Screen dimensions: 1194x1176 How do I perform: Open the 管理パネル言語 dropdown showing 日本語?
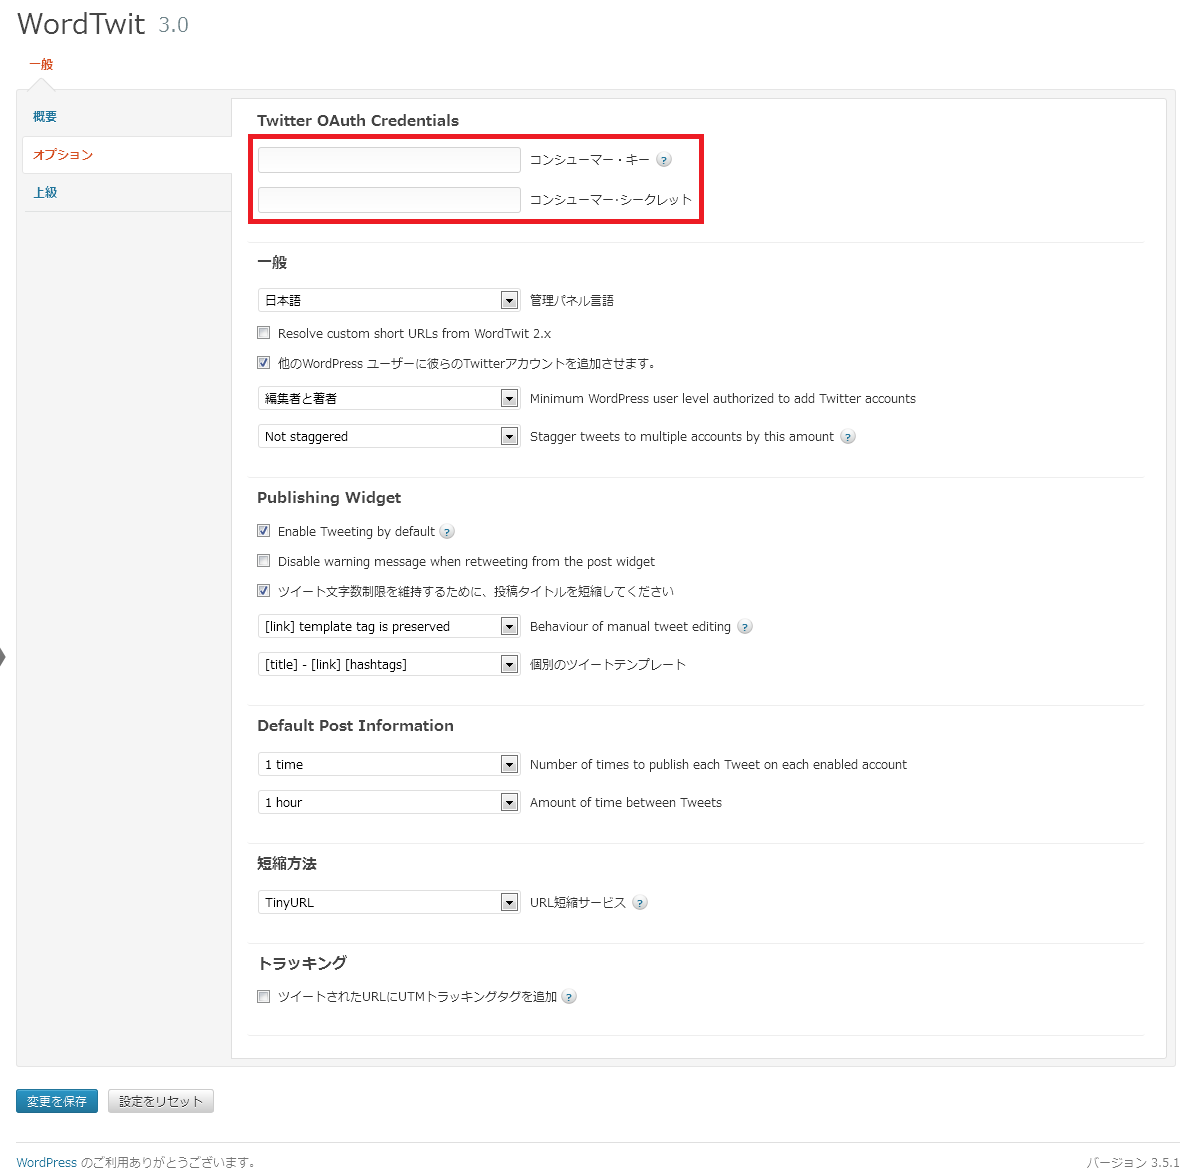point(388,300)
